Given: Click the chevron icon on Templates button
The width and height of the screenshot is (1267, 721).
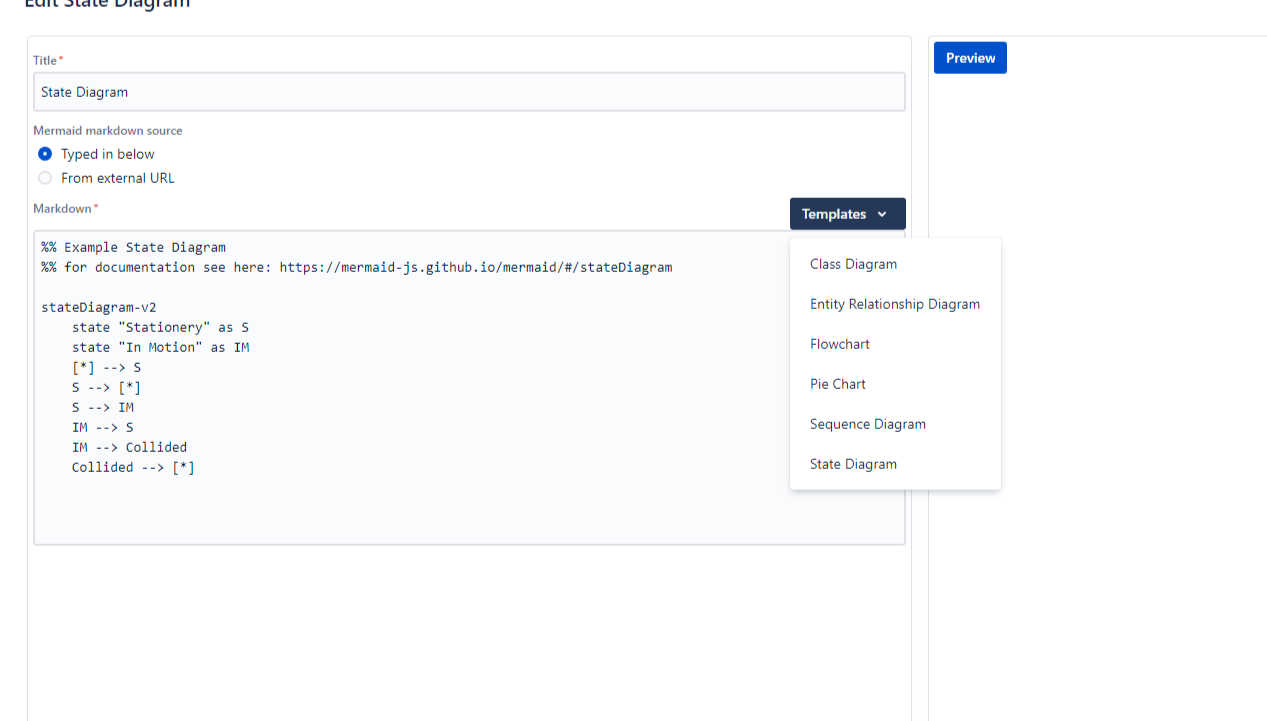Looking at the screenshot, I should tap(882, 214).
